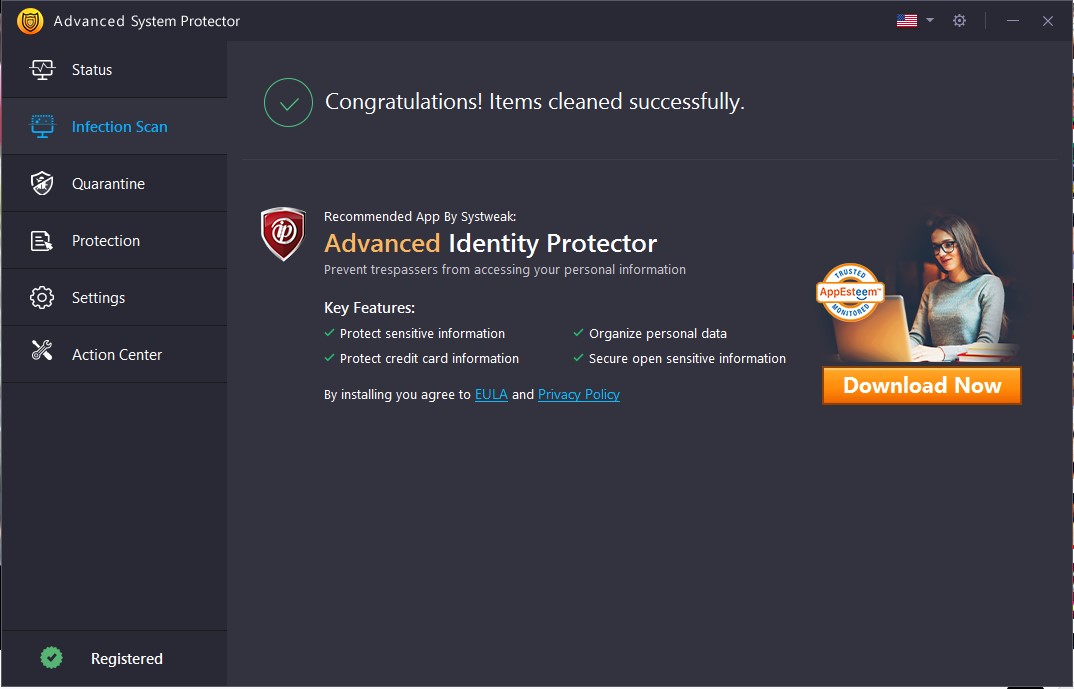Select Action Center from the sidebar menu
The image size is (1074, 689).
(x=116, y=354)
